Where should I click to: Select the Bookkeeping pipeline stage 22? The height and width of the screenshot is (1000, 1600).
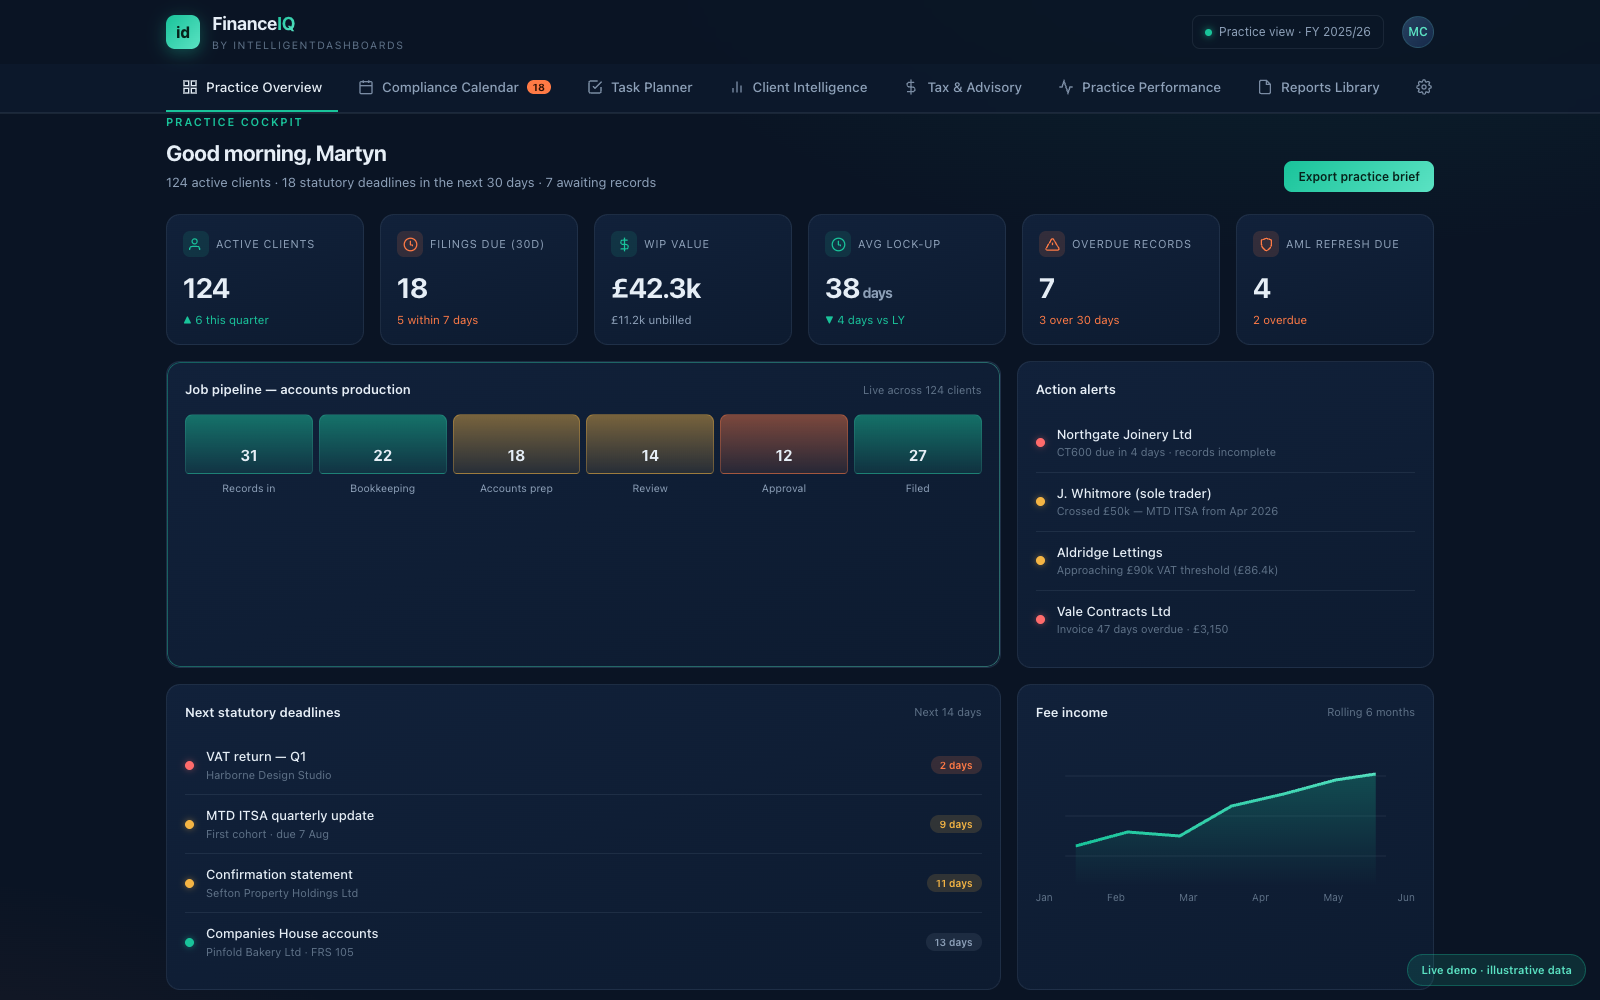click(x=383, y=444)
